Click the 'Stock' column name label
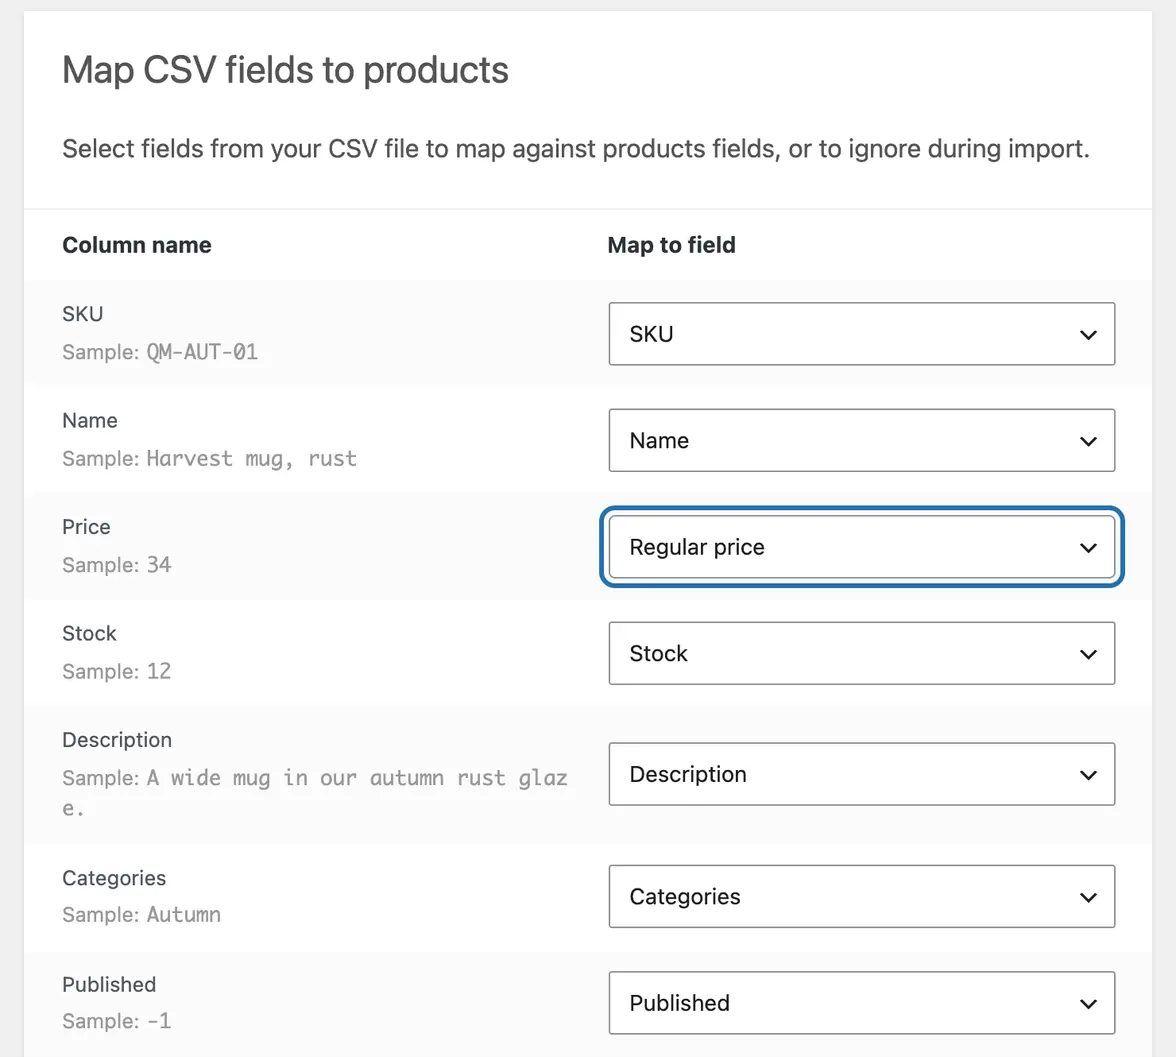Viewport: 1176px width, 1057px height. 89,634
